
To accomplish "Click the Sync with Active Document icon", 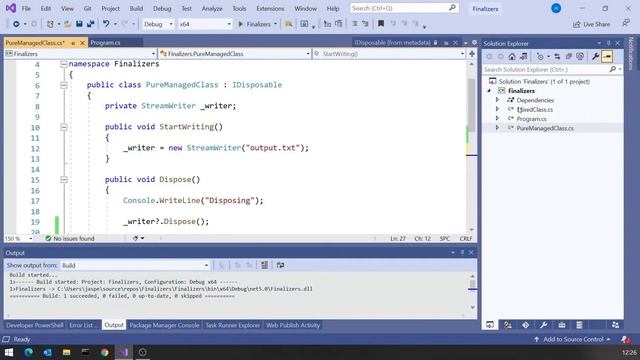I will [x=557, y=57].
